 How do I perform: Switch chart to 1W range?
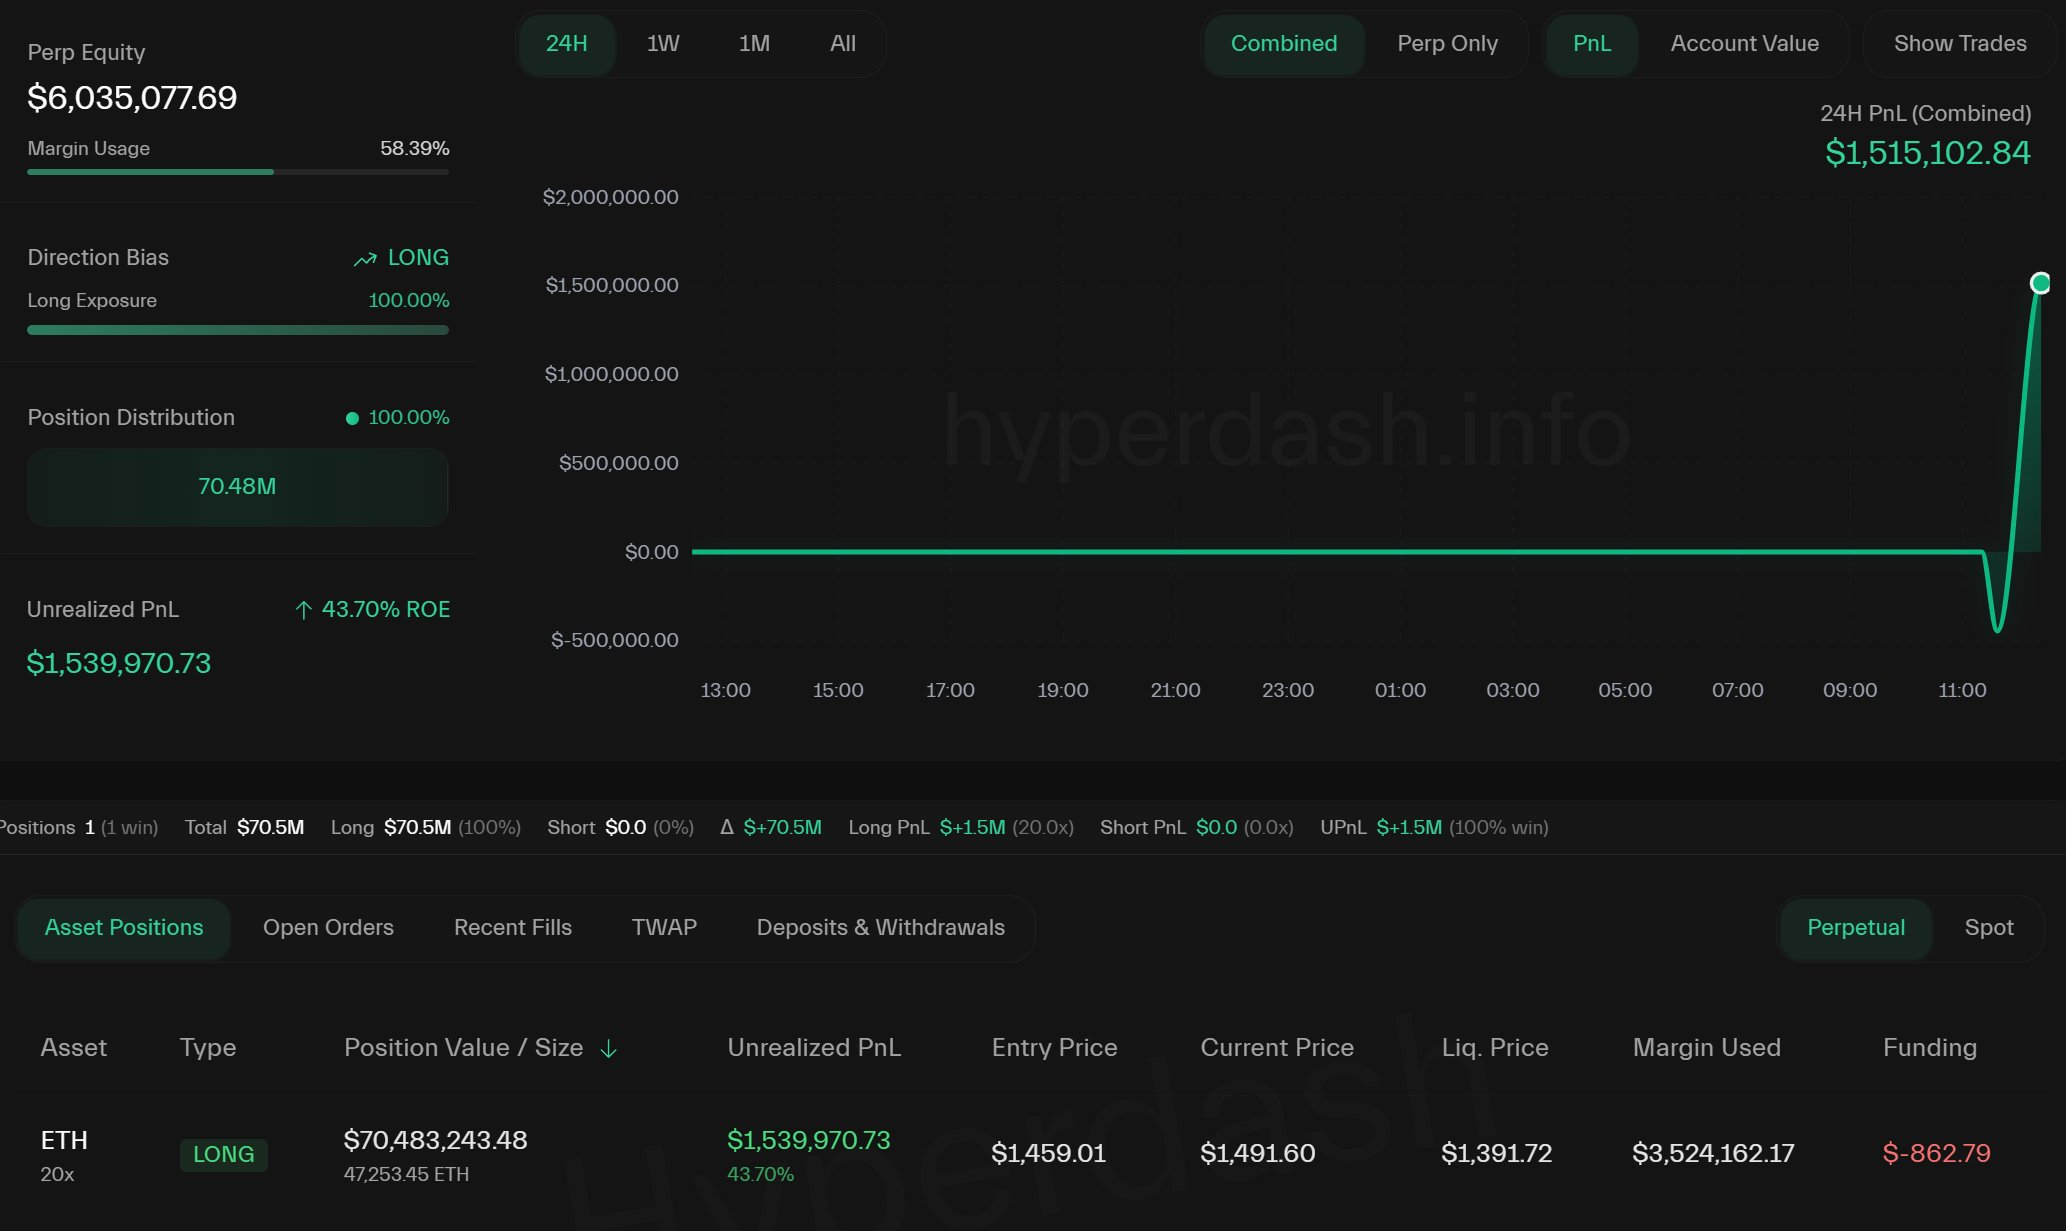click(x=663, y=44)
